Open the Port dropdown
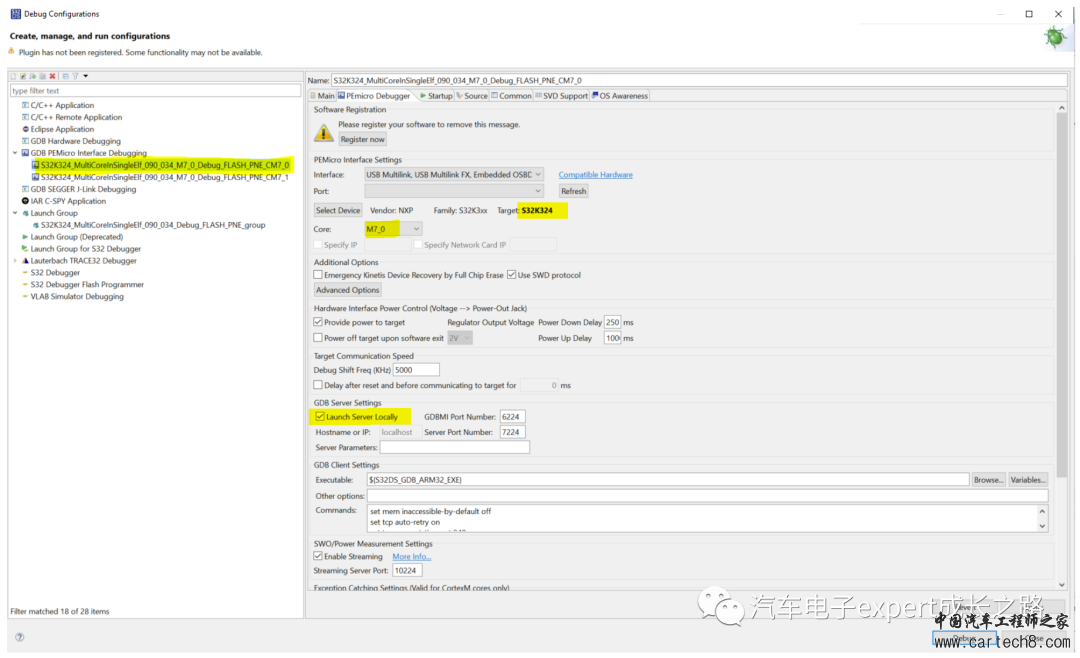This screenshot has height=658, width=1080. [x=454, y=191]
